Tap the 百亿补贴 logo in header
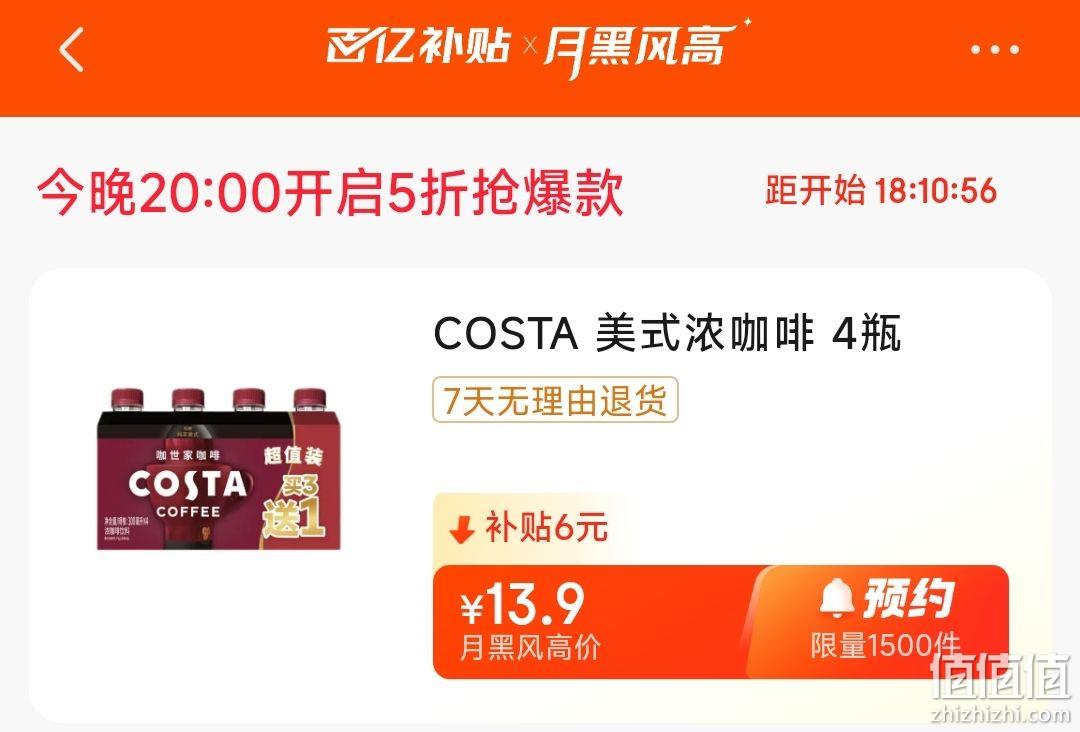 tap(419, 47)
